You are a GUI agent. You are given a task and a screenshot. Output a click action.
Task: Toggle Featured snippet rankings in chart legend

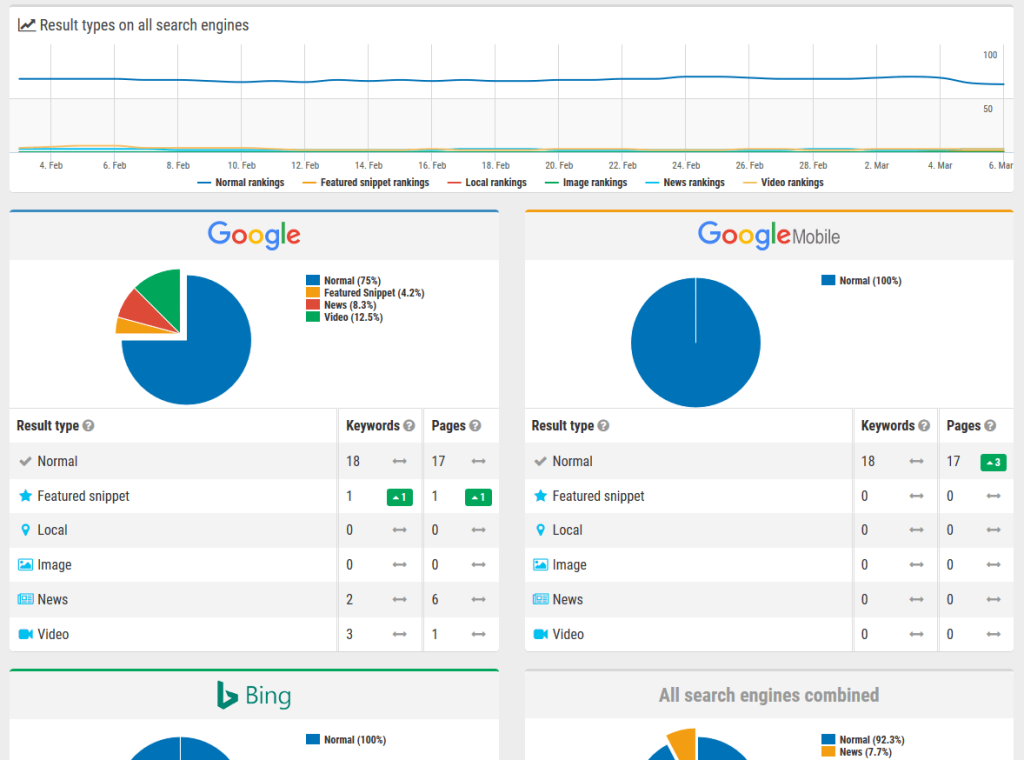pyautogui.click(x=366, y=183)
